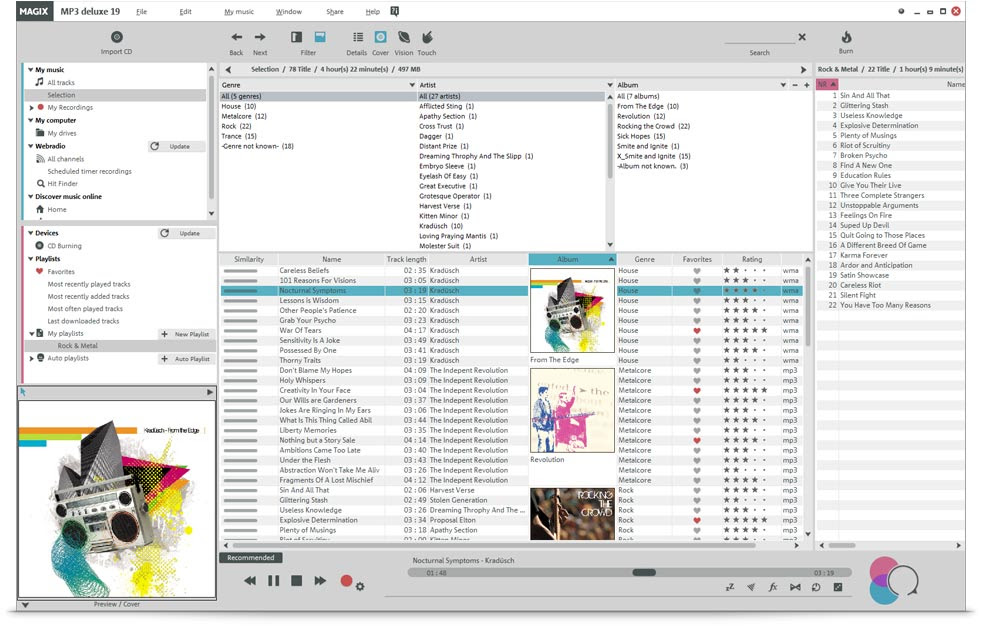Expand the My Recordings tree item
The height and width of the screenshot is (630, 982).
tap(31, 108)
